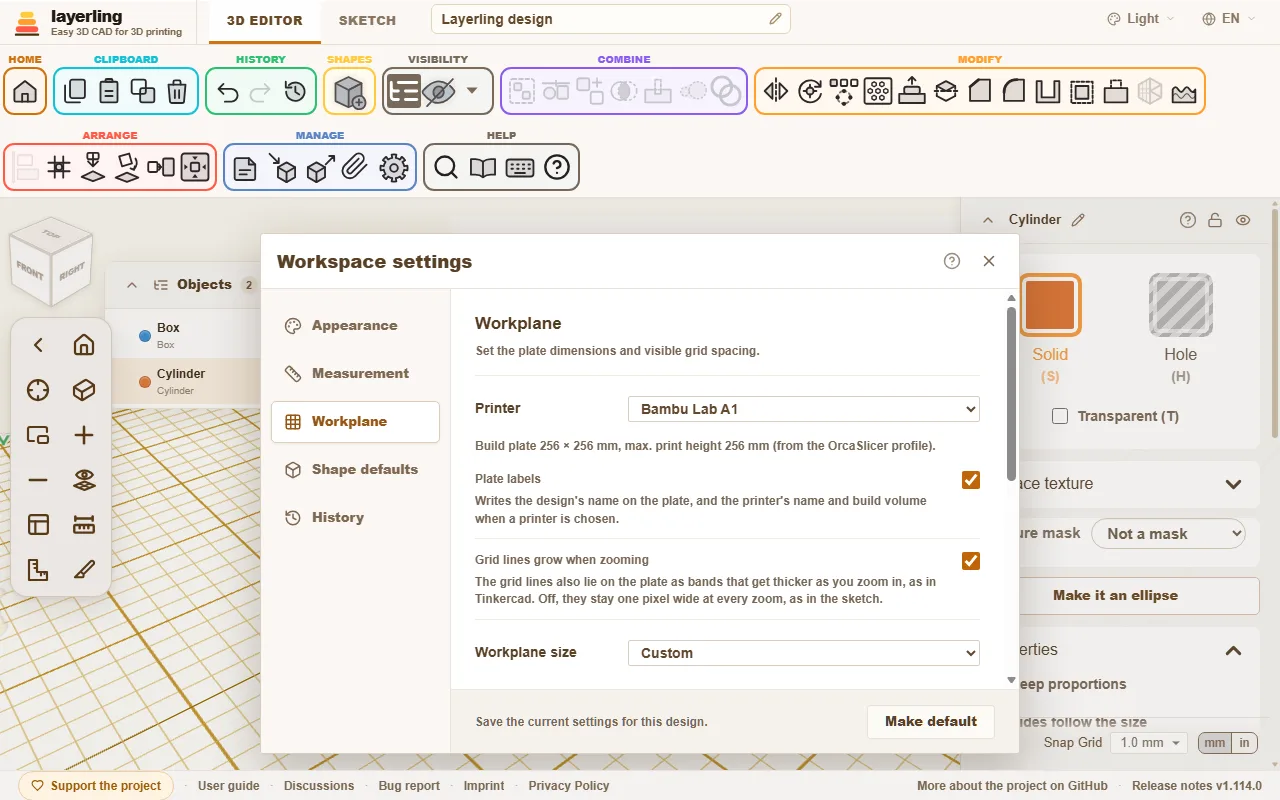Open the EN language dropdown
Viewport: 1280px width, 800px height.
(1230, 19)
